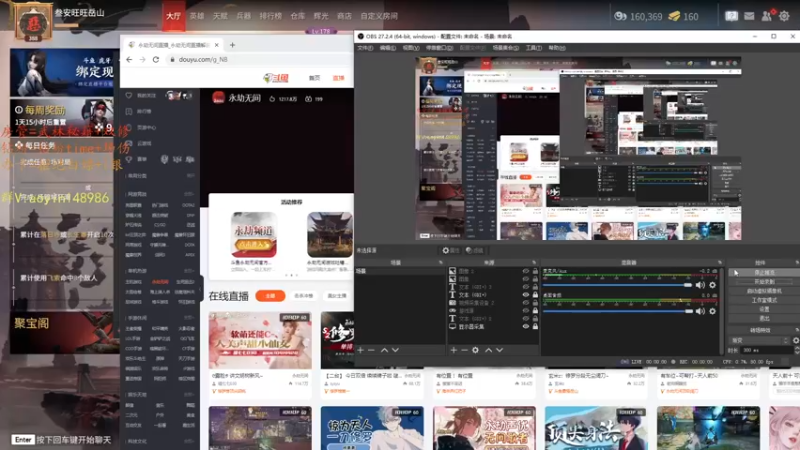Screen dimensions: 800x450
Task: Click the douyu.com address bar
Action: (258, 60)
